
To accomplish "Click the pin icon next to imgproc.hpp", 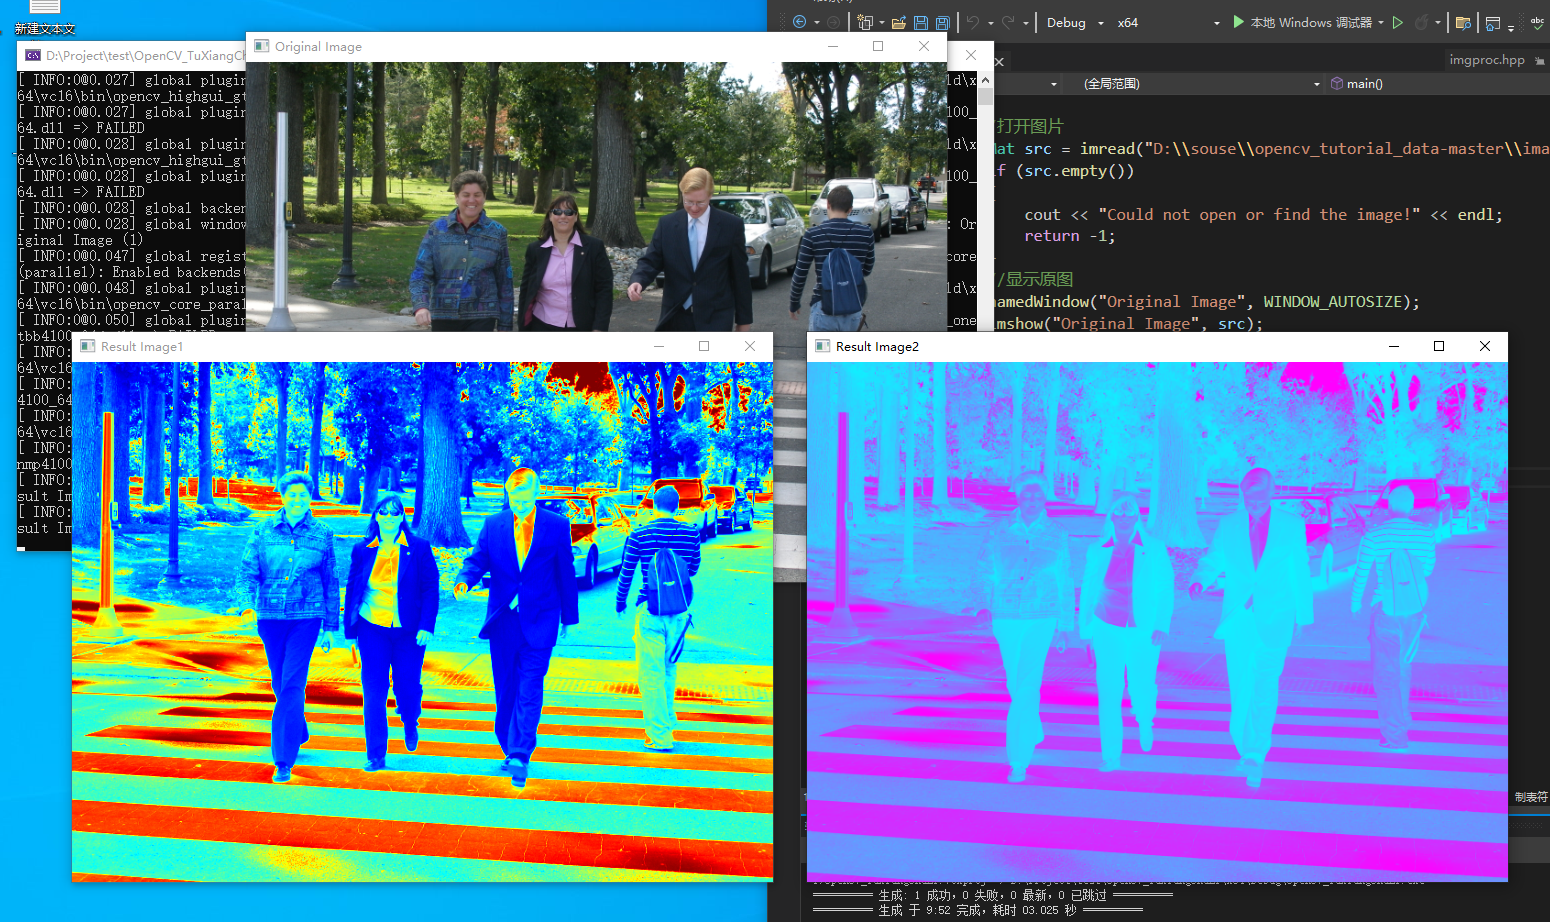I will [x=1539, y=61].
